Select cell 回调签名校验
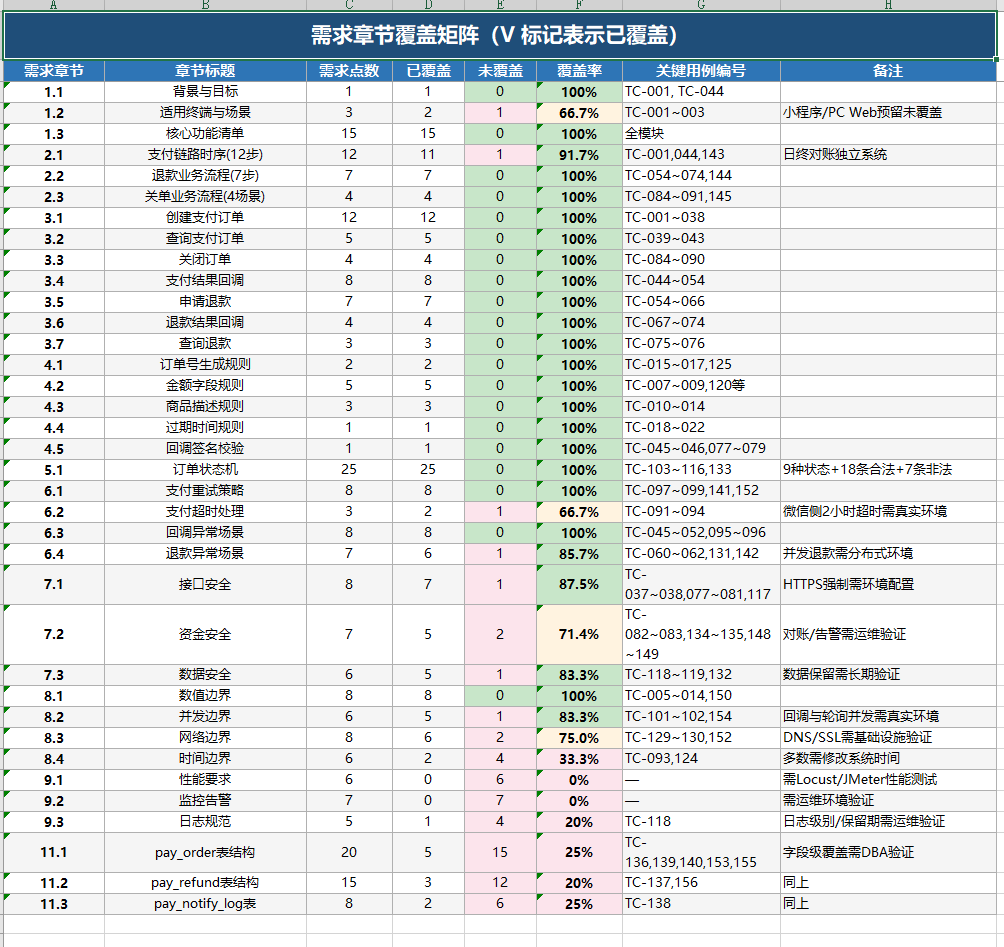The width and height of the screenshot is (1004, 947). tap(206, 449)
